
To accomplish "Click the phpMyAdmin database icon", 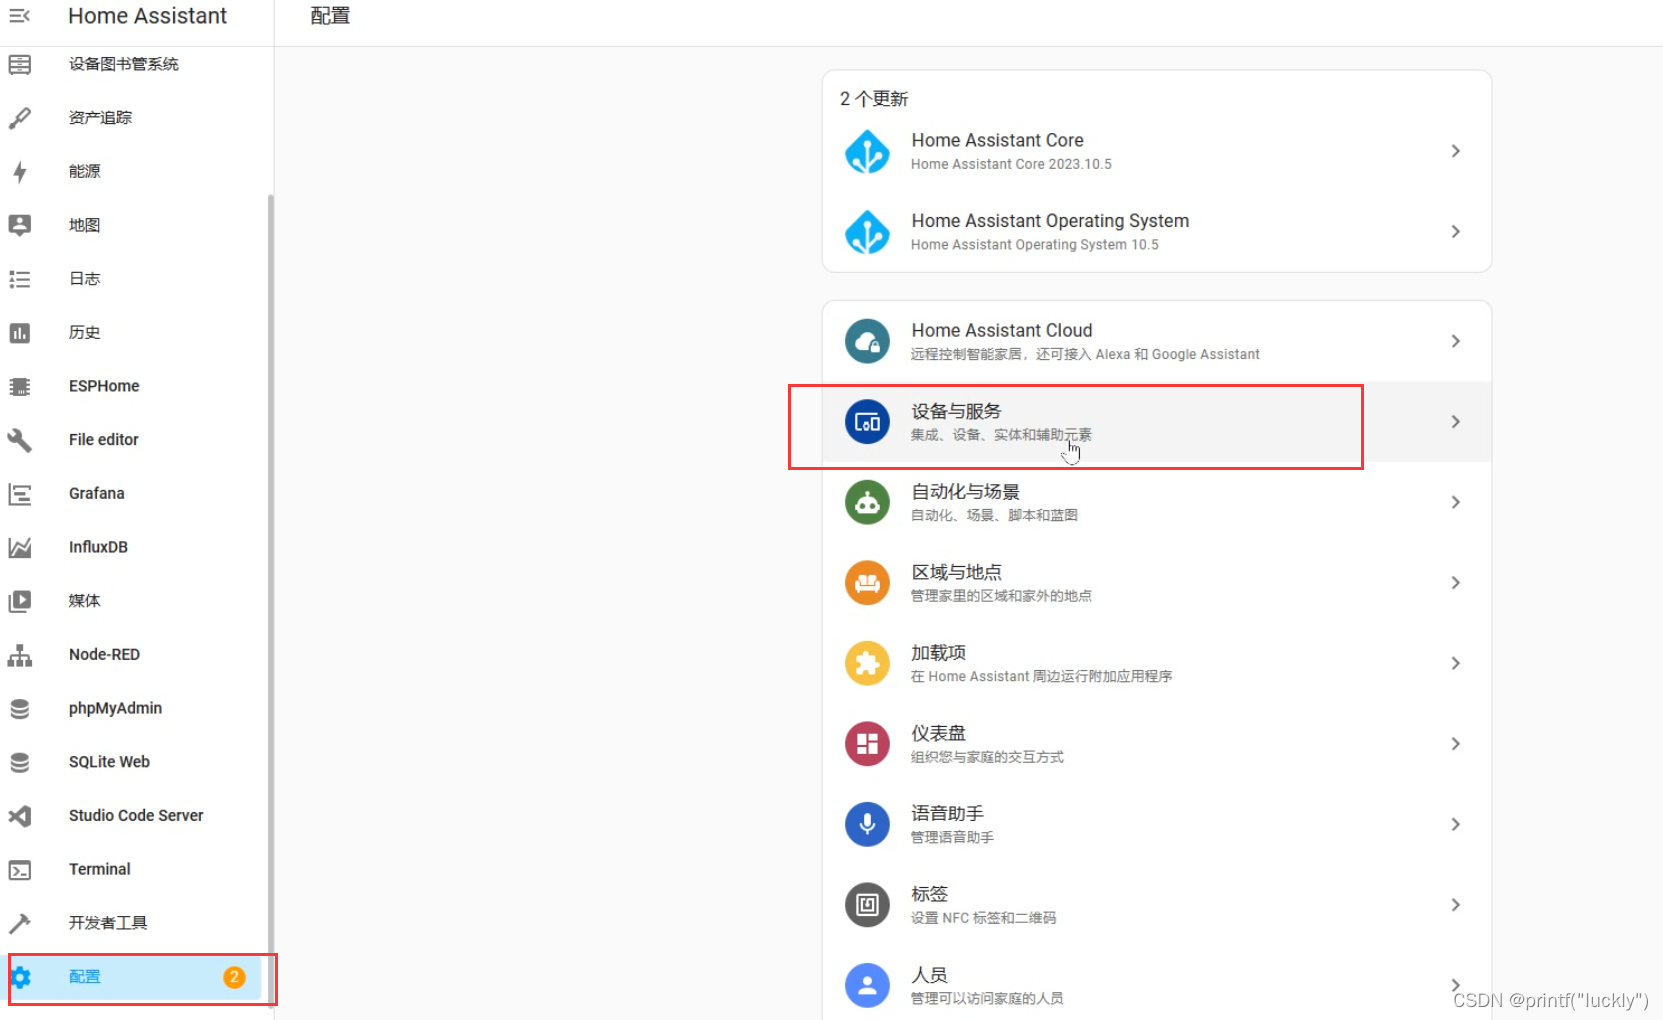I will click(x=20, y=709).
